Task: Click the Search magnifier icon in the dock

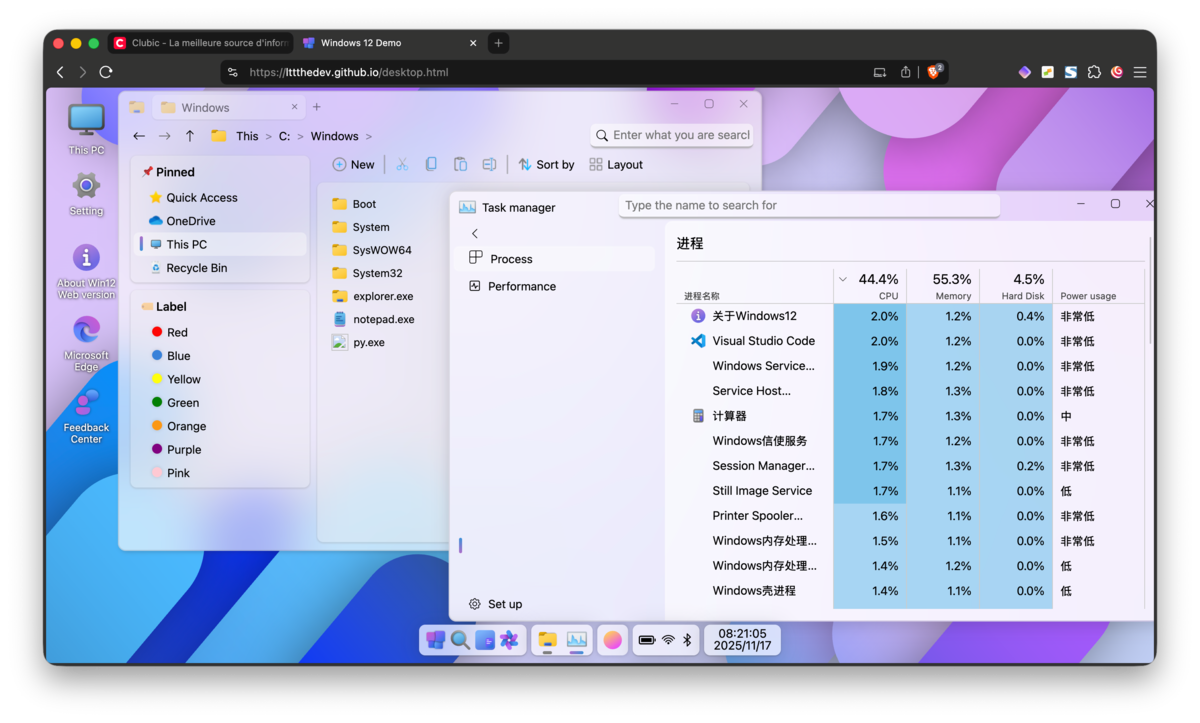Action: [460, 640]
